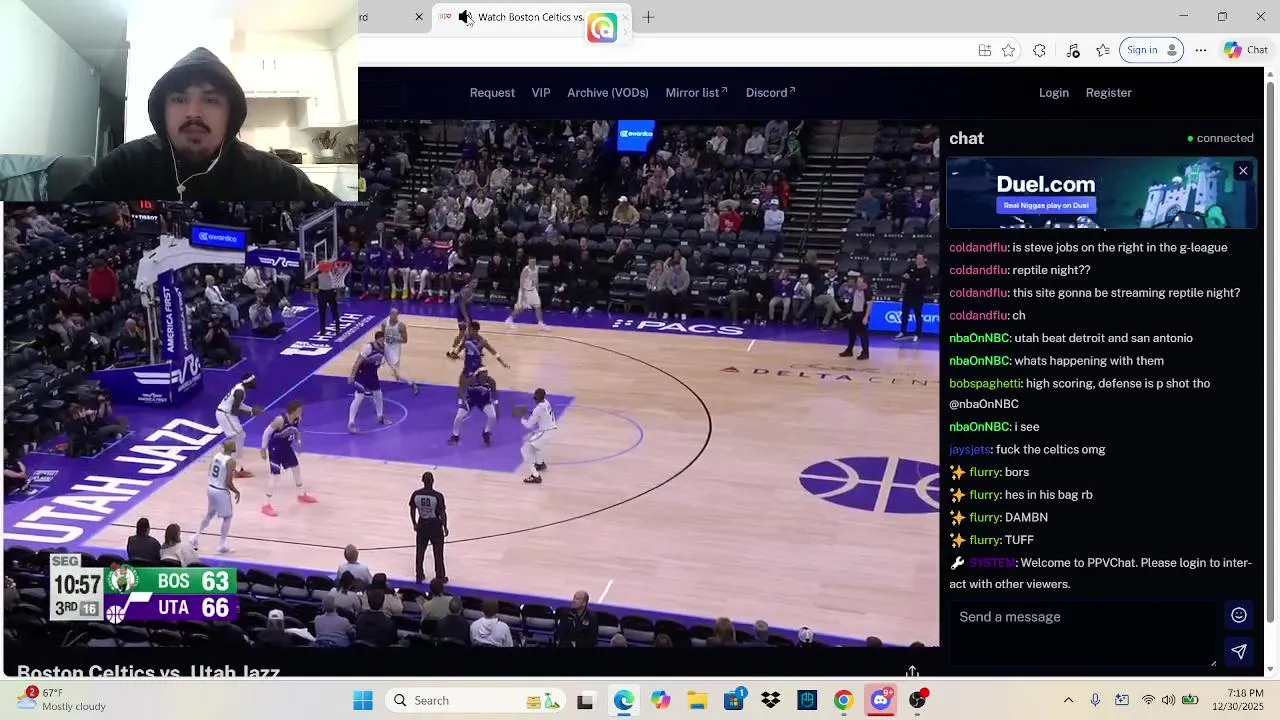The image size is (1280, 720).
Task: Close the Duel.com ad banner
Action: coord(1243,171)
